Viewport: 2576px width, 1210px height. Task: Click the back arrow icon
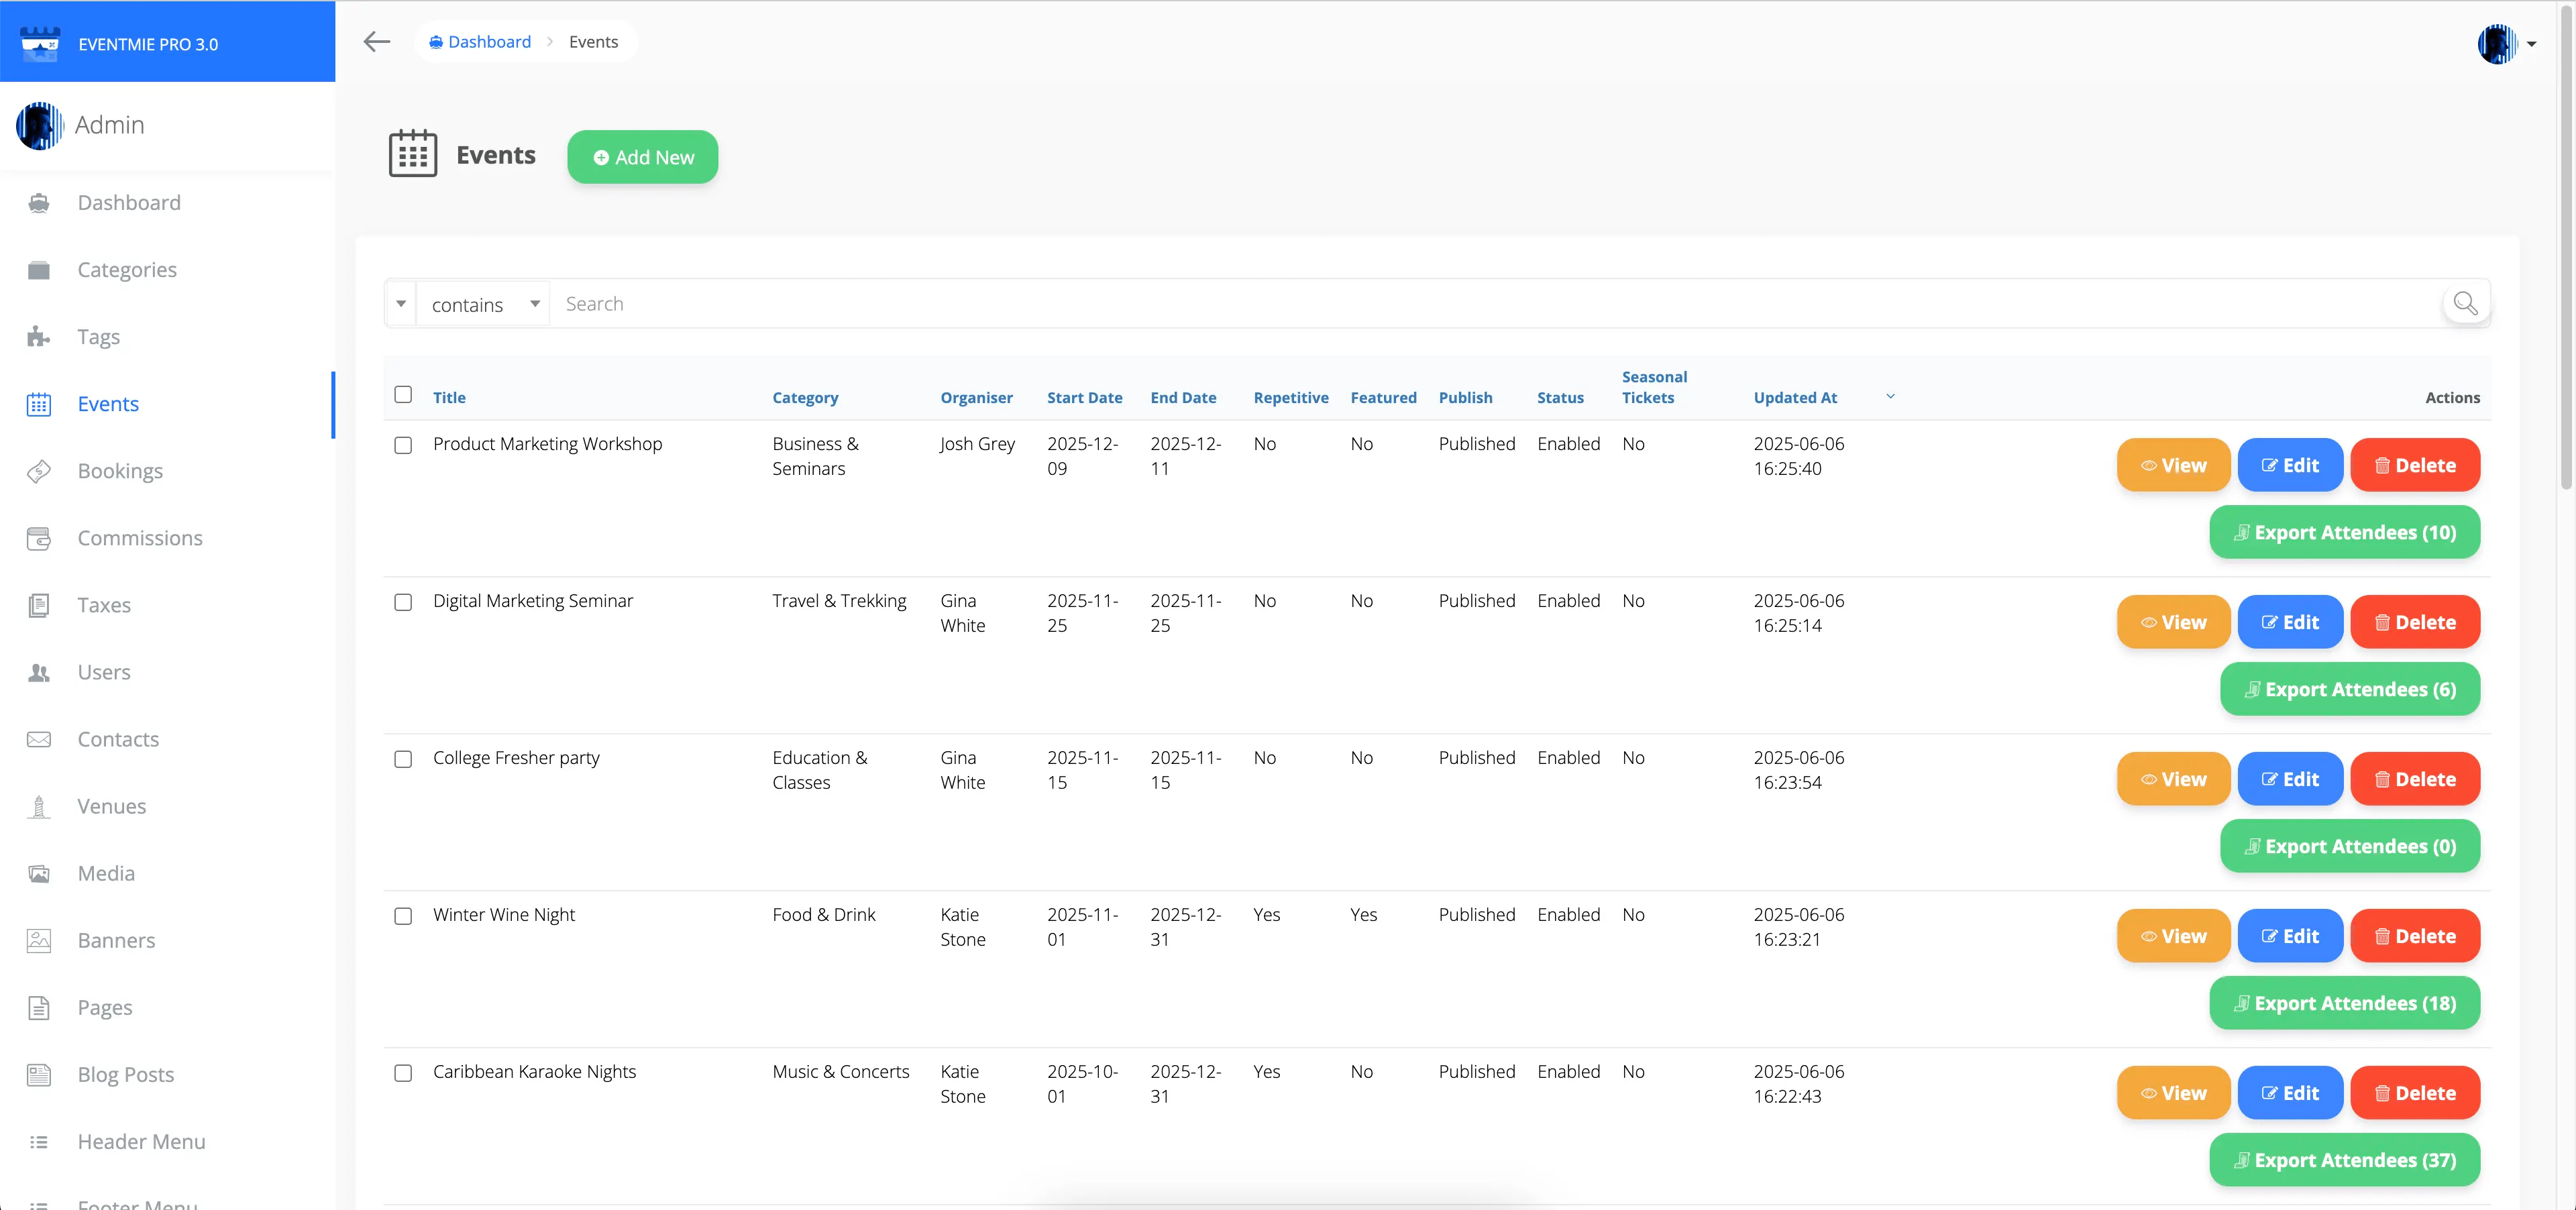(376, 42)
